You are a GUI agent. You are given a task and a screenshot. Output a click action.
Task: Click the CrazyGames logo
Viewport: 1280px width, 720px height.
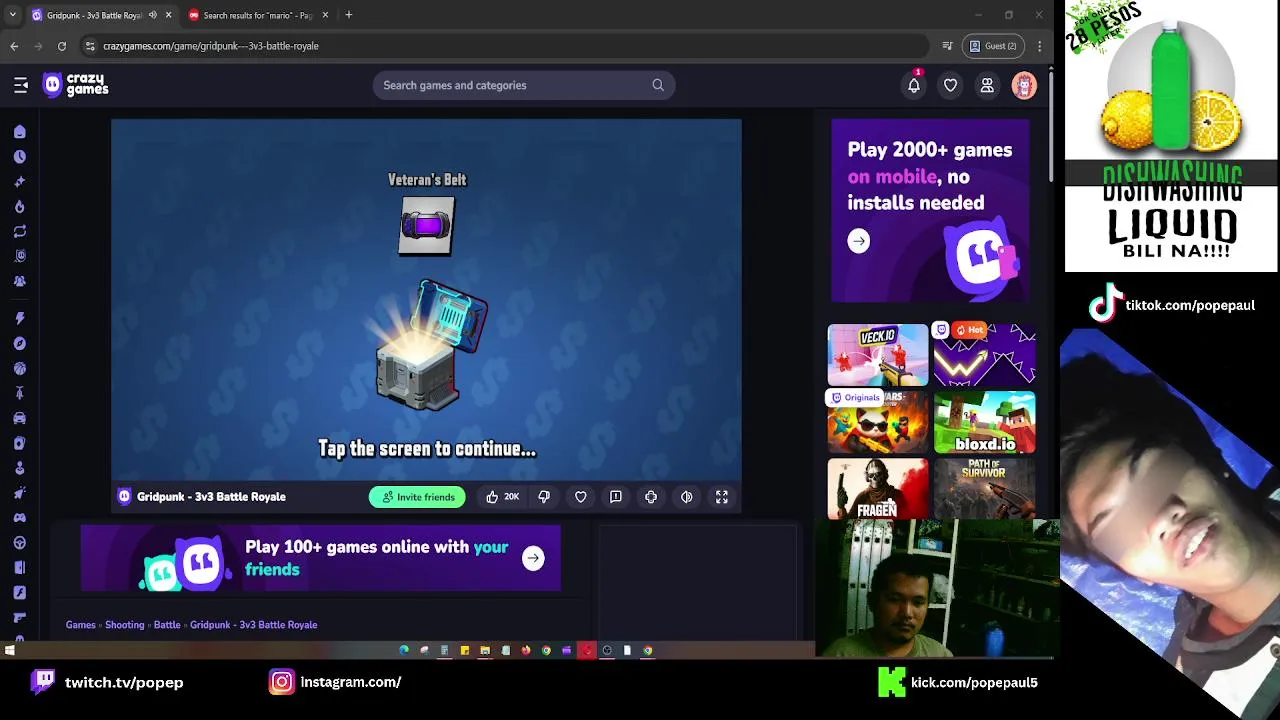pyautogui.click(x=76, y=85)
